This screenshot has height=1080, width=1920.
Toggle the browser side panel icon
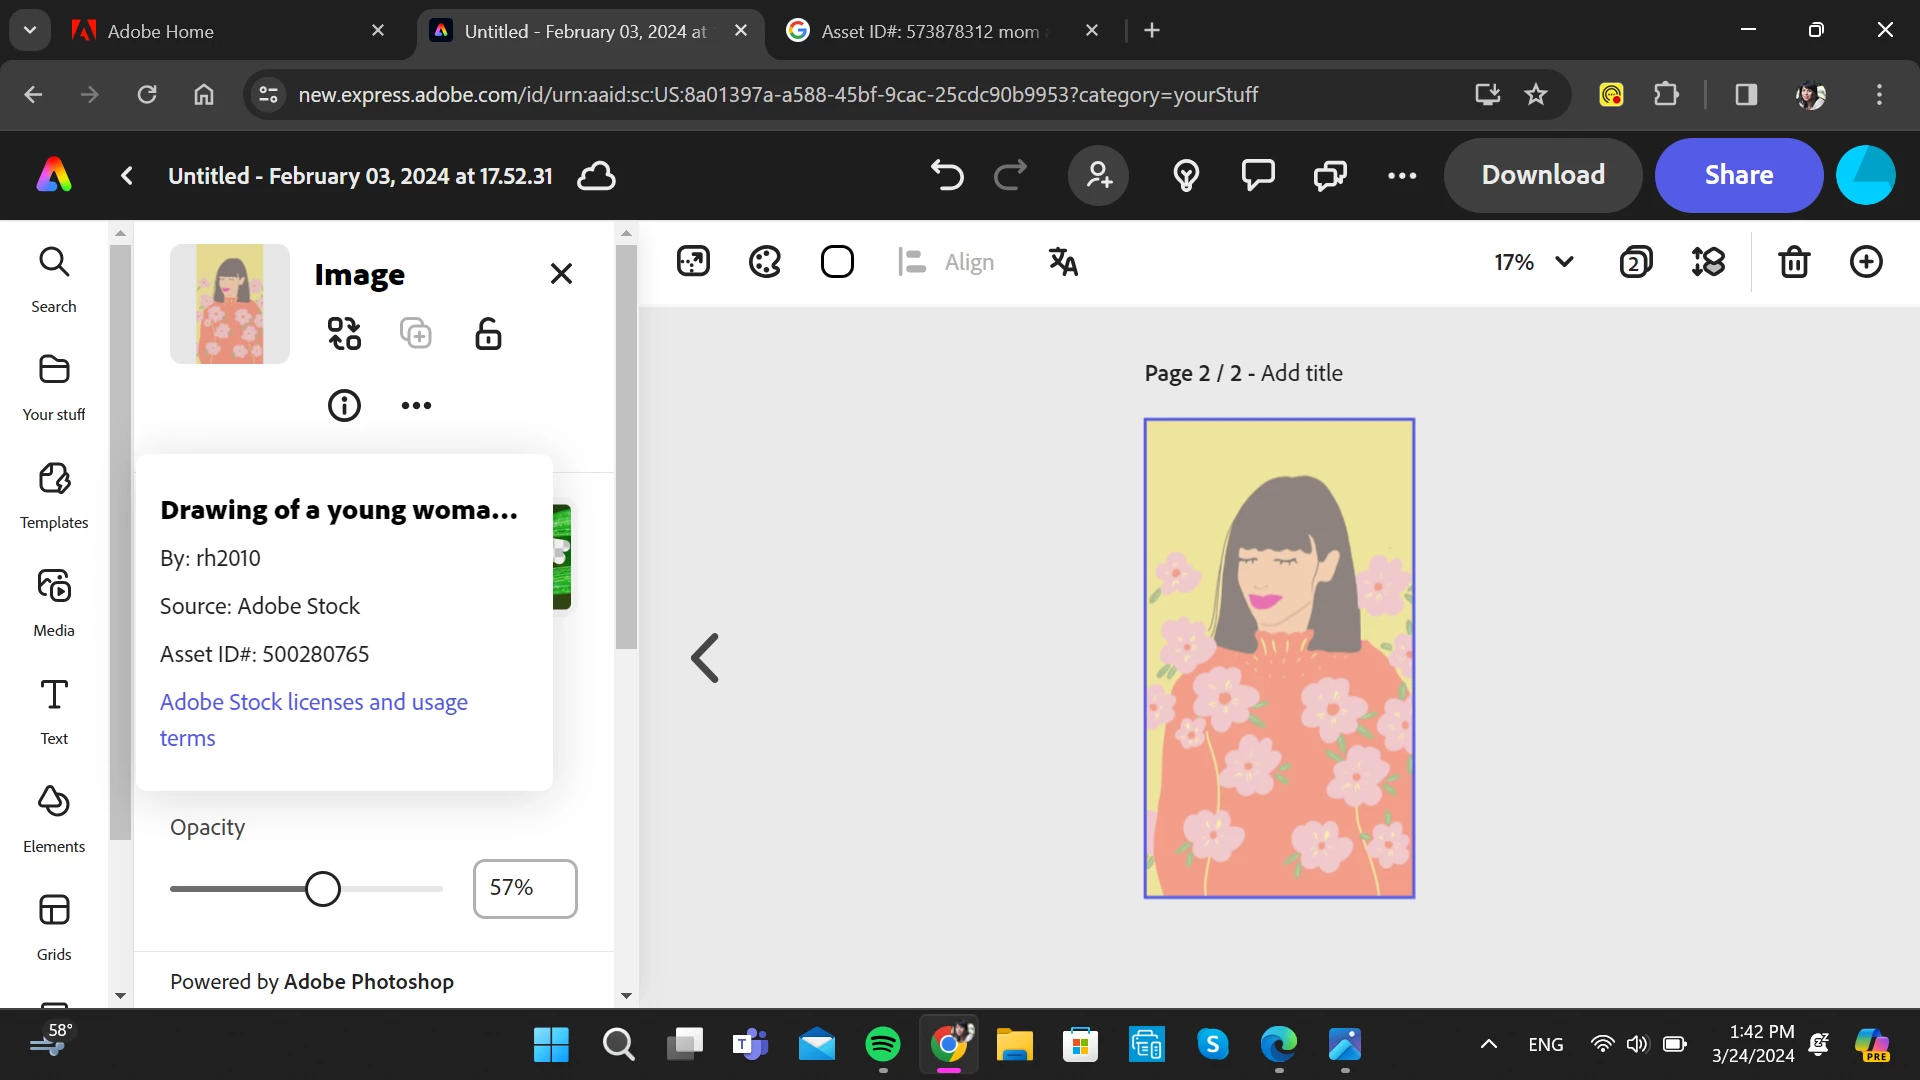click(1746, 94)
